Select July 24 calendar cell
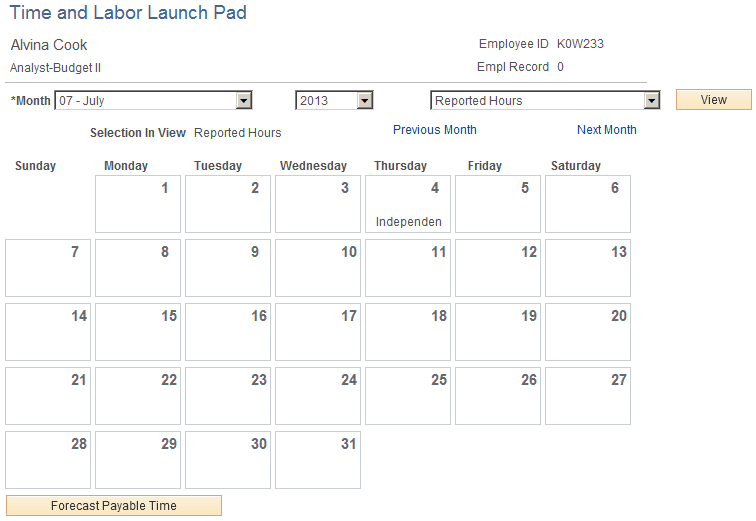The height and width of the screenshot is (521, 756). coord(318,396)
